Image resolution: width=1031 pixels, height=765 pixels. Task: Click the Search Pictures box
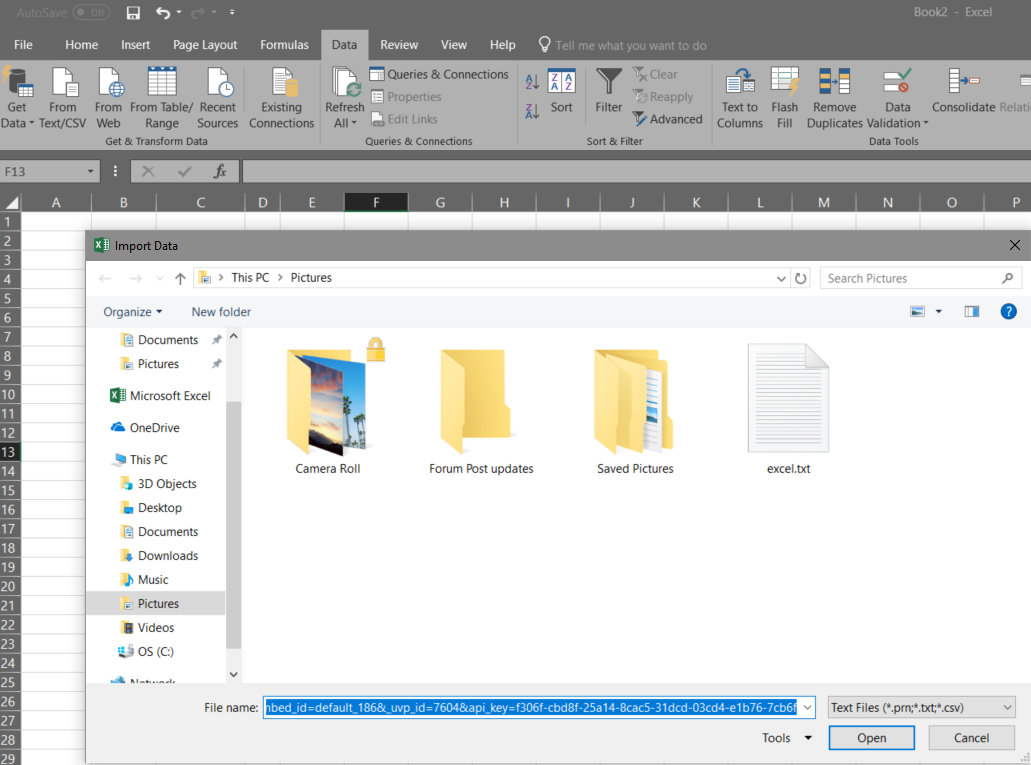point(921,278)
